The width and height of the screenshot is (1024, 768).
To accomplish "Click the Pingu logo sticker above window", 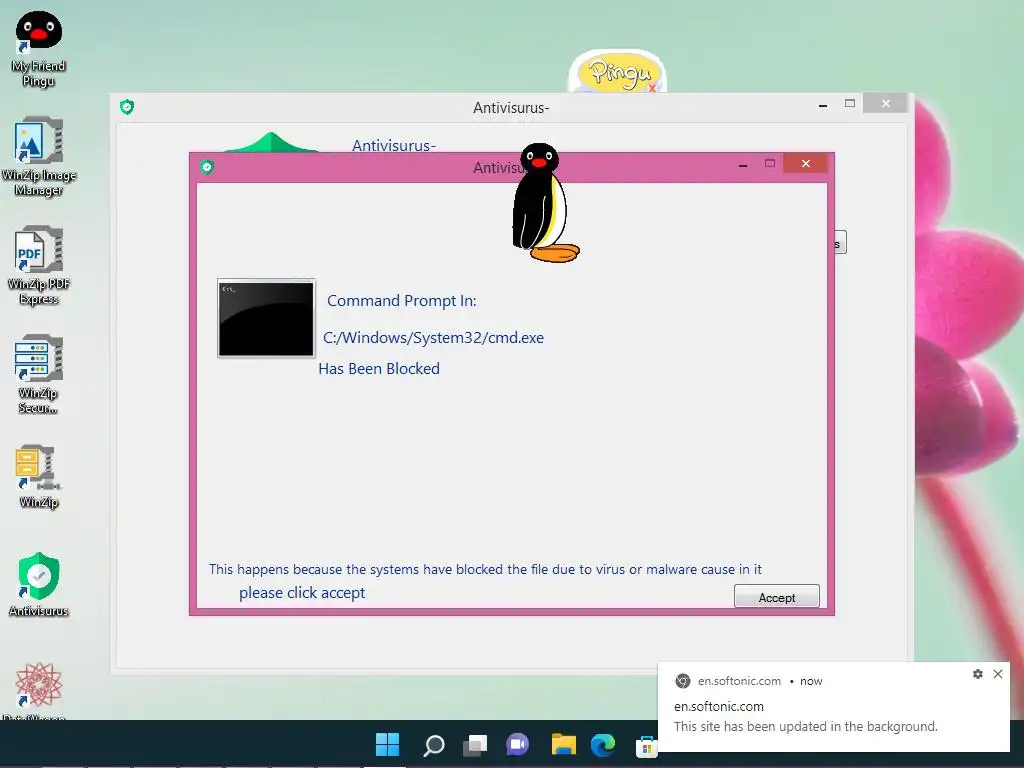I will coord(618,72).
